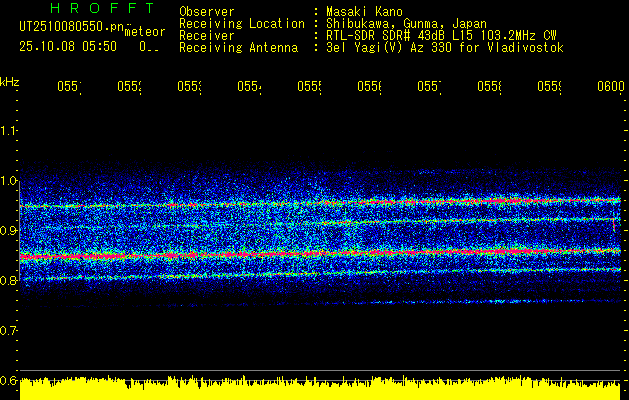Screen dimensions: 629x400
Task: Click the Shibukawa, Gunma, Japan text
Action: click(x=406, y=24)
